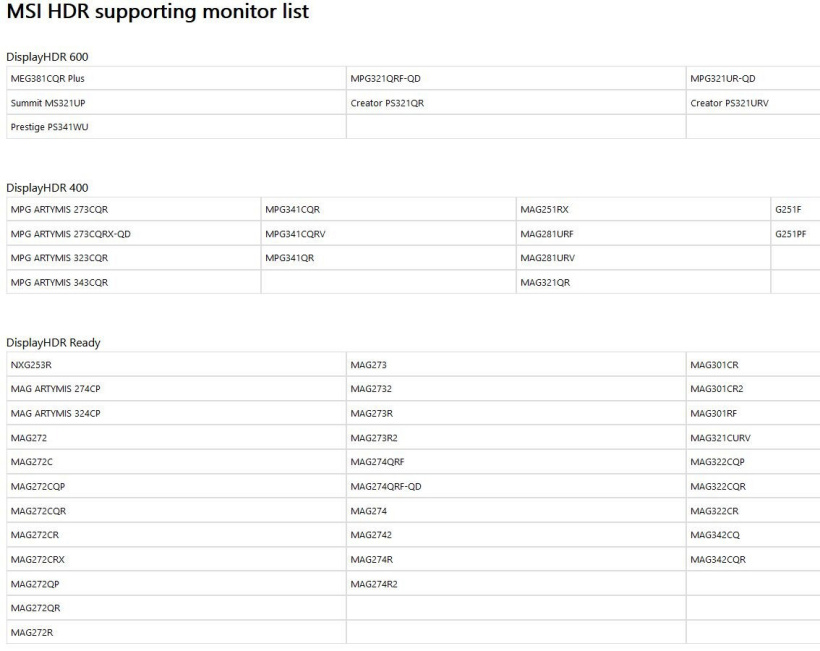Viewport: 820px width, 651px height.
Task: Click the DisplayHDR Ready section label
Action: tap(54, 343)
